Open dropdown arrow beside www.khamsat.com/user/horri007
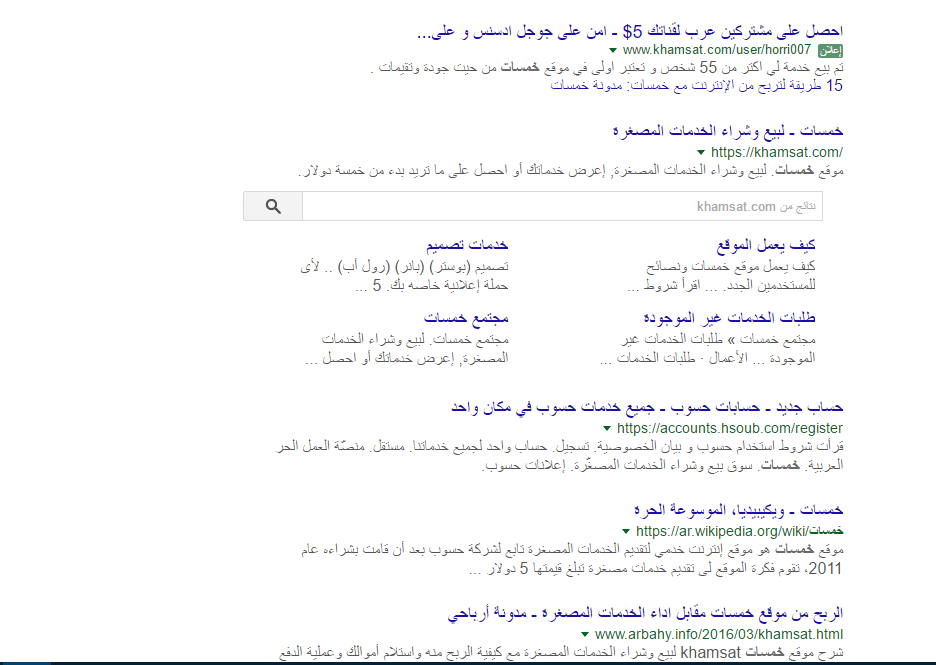 612,50
